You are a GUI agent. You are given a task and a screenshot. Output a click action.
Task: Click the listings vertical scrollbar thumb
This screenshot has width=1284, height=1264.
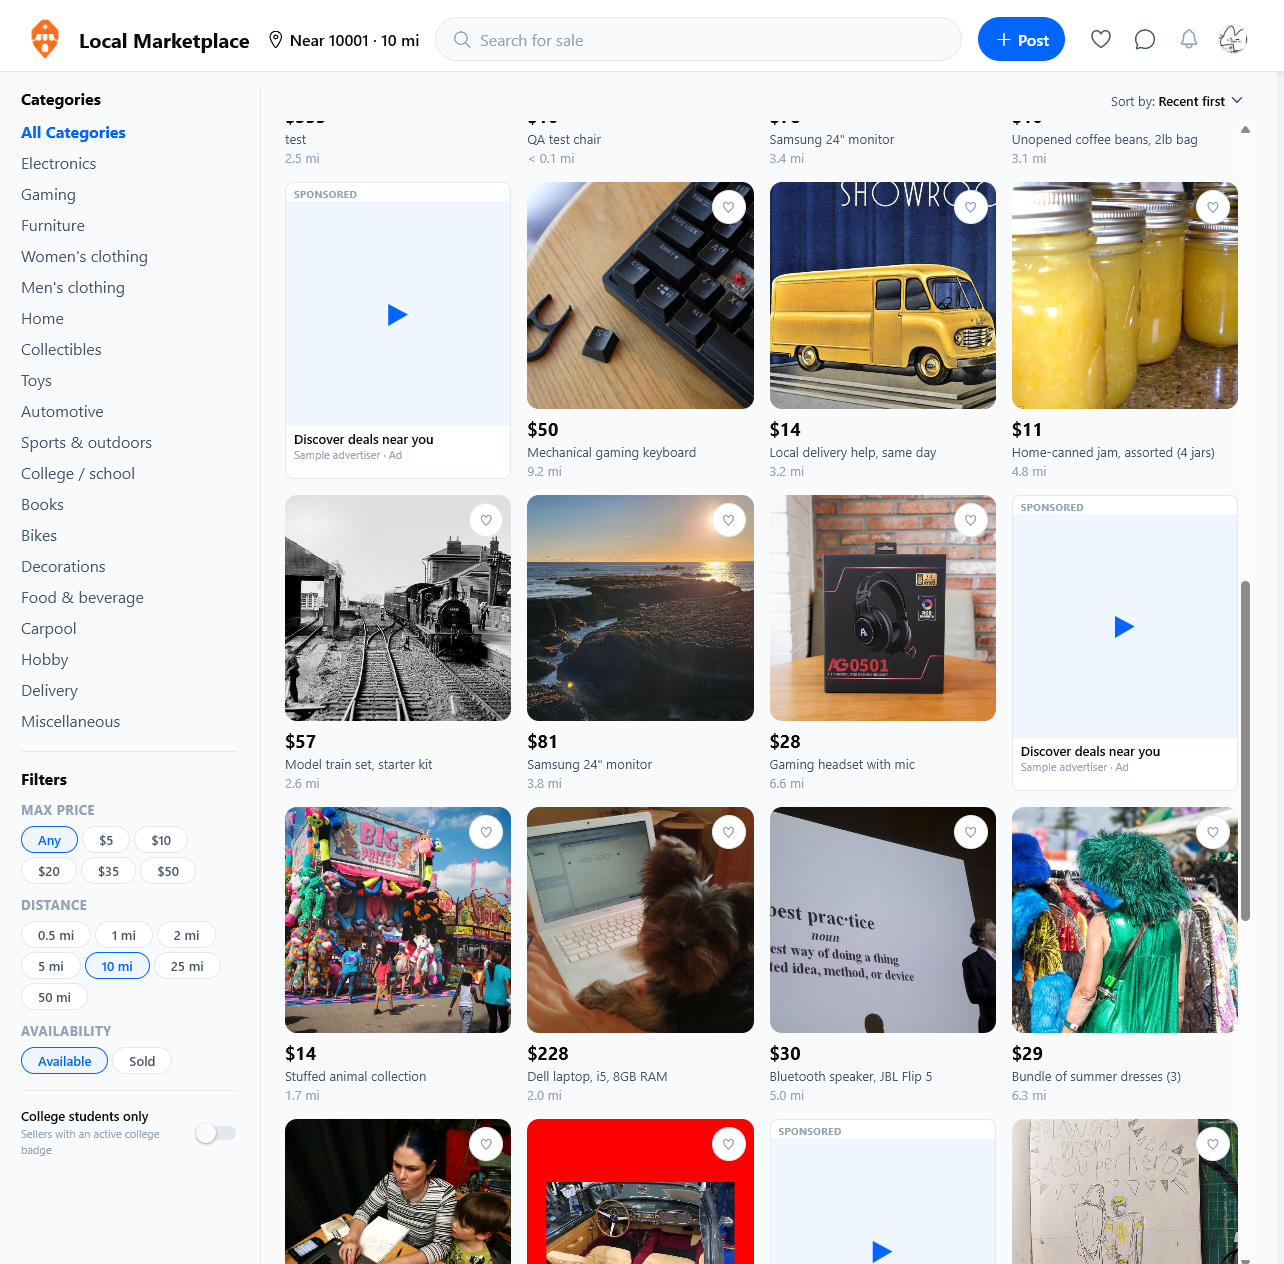pos(1245,750)
